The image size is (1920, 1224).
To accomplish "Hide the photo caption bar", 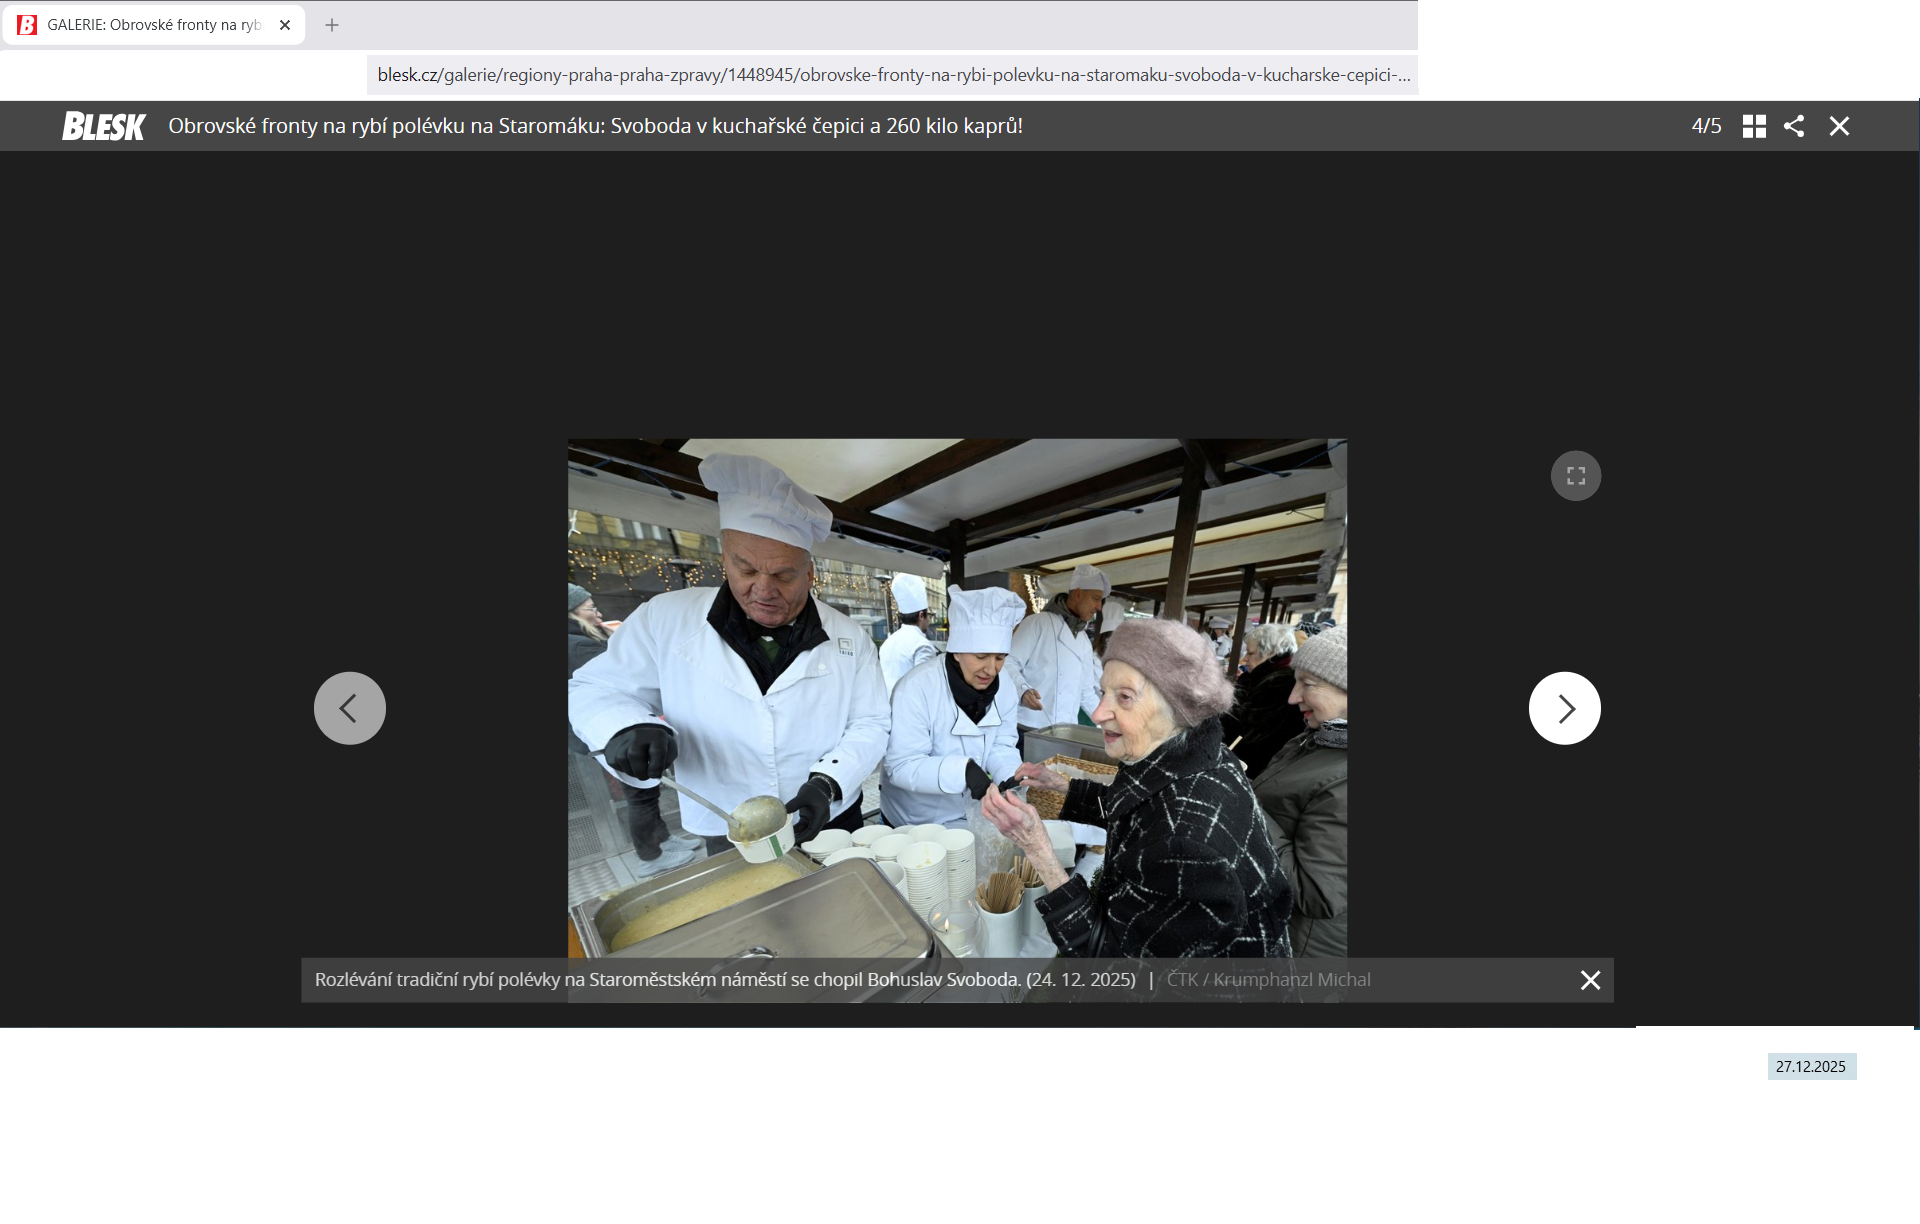I will 1590,980.
